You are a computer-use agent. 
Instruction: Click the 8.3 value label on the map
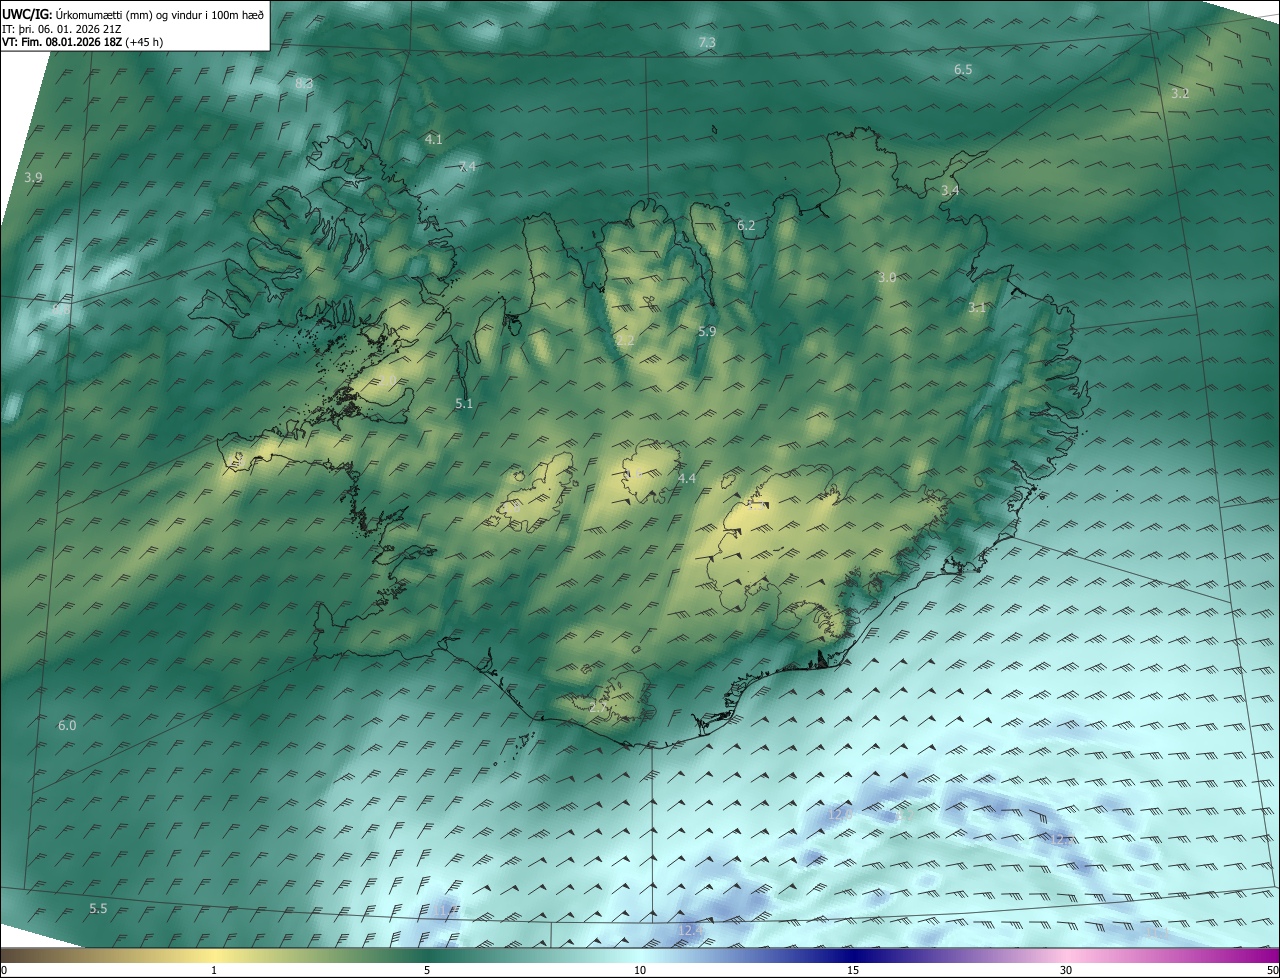305,84
